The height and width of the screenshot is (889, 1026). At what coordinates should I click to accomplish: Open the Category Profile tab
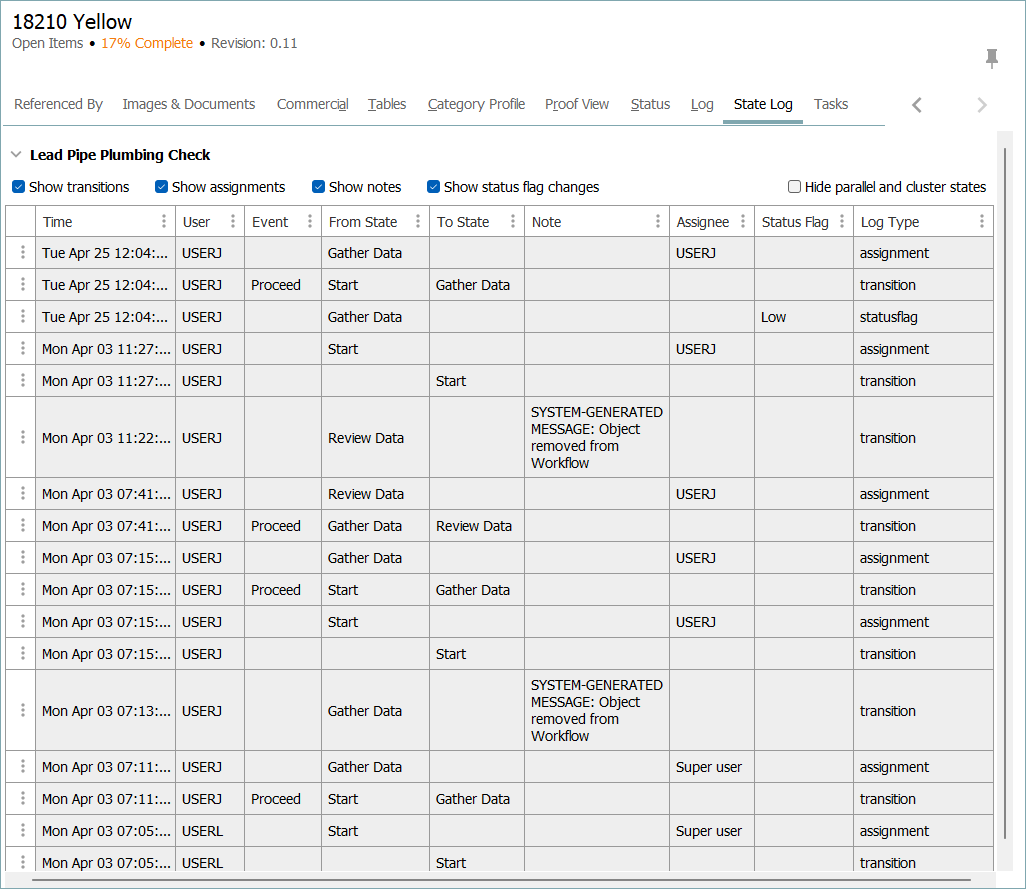click(x=476, y=104)
